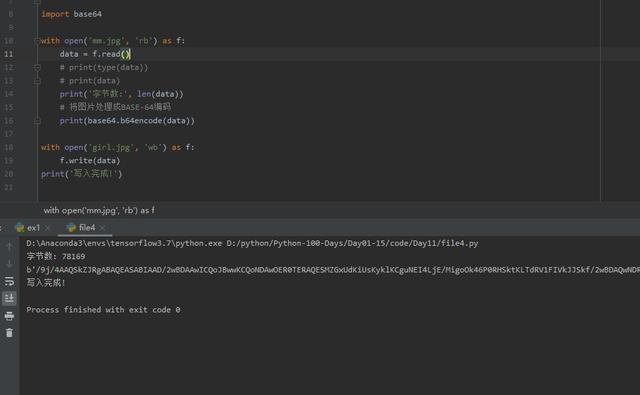Click the base64 b'/9j/4AAQ...' output line
The image size is (640, 395).
point(333,270)
